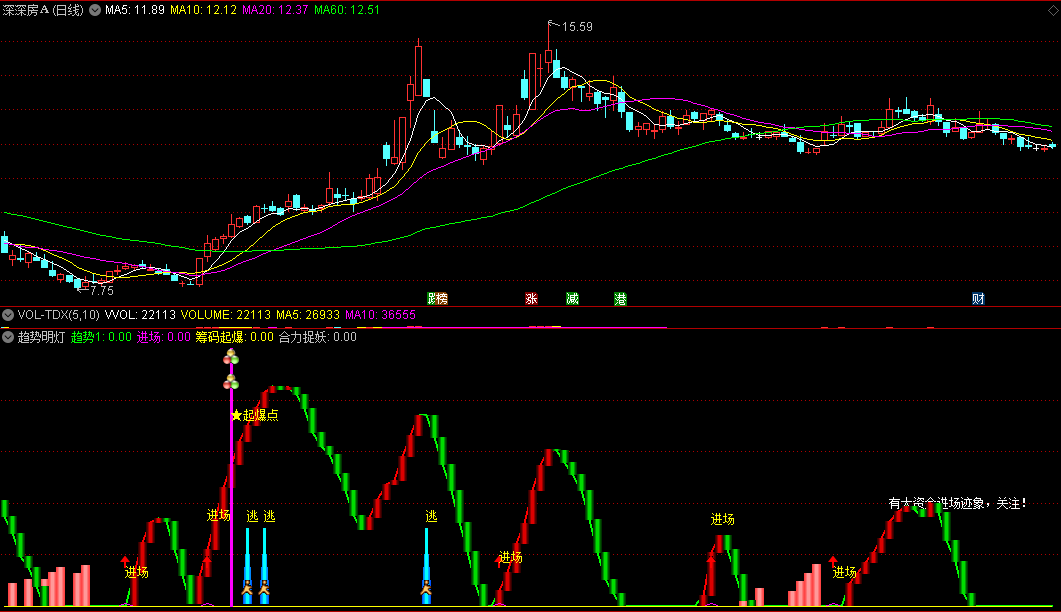
Task: Click the green 减 info marker
Action: point(572,299)
